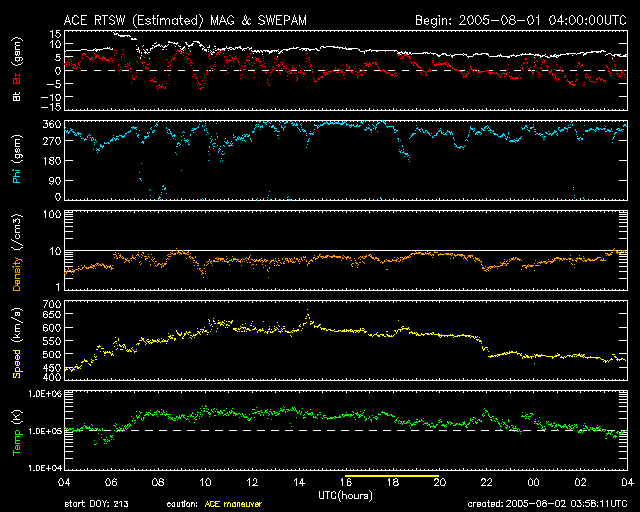This screenshot has height=512, width=640.
Task: Click the yellow maneuver bar on time axis
Action: (x=391, y=477)
